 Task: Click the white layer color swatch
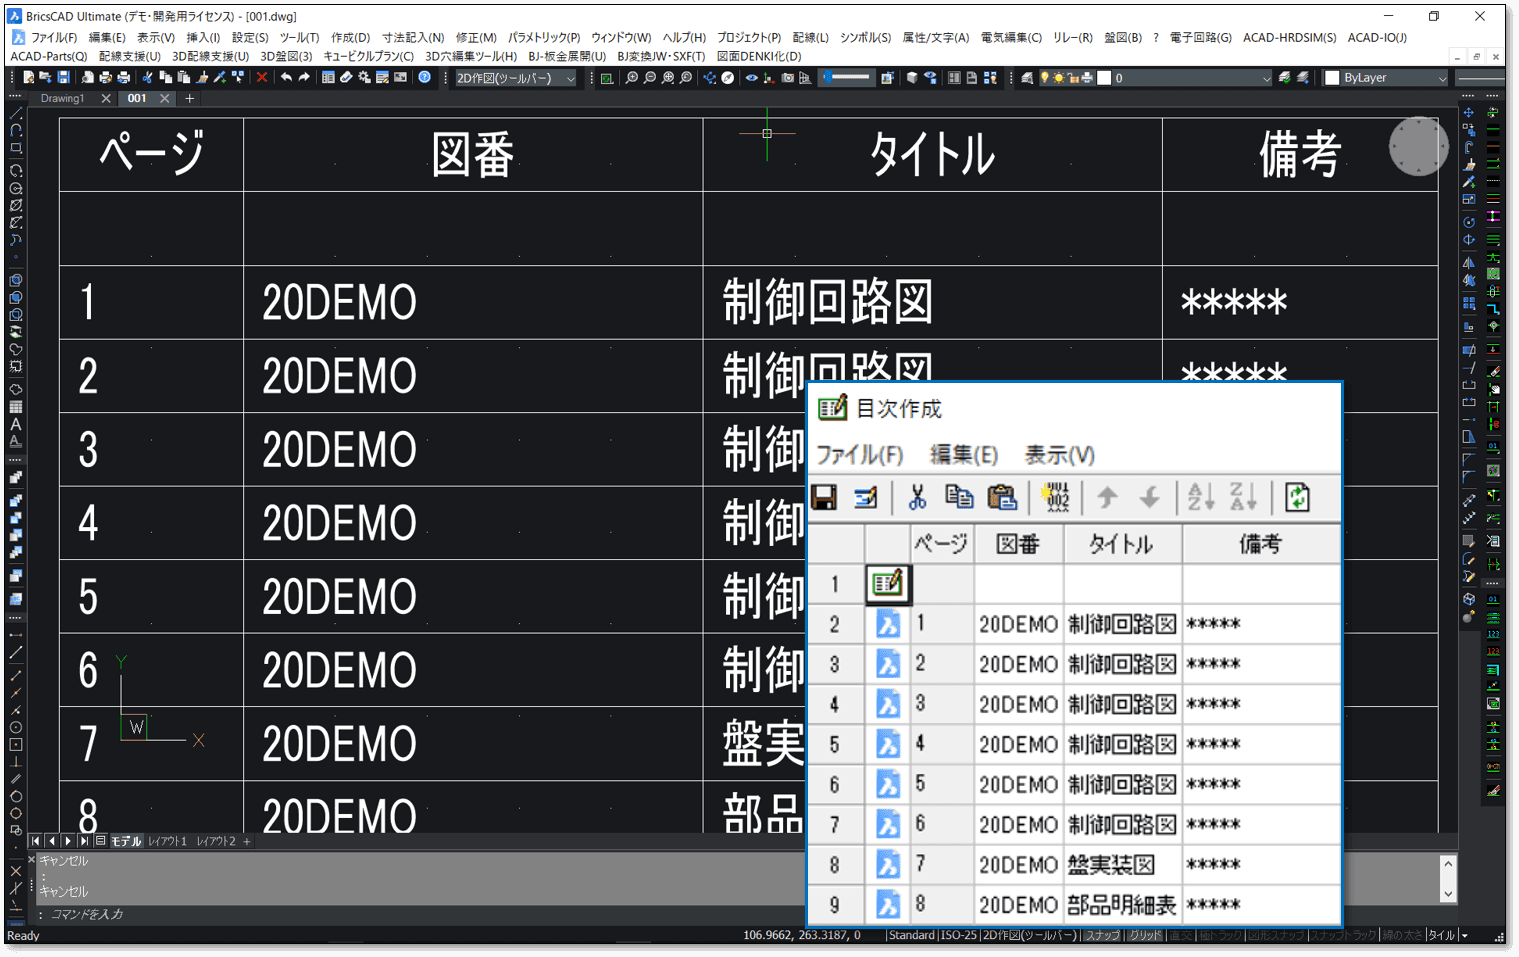(1104, 77)
